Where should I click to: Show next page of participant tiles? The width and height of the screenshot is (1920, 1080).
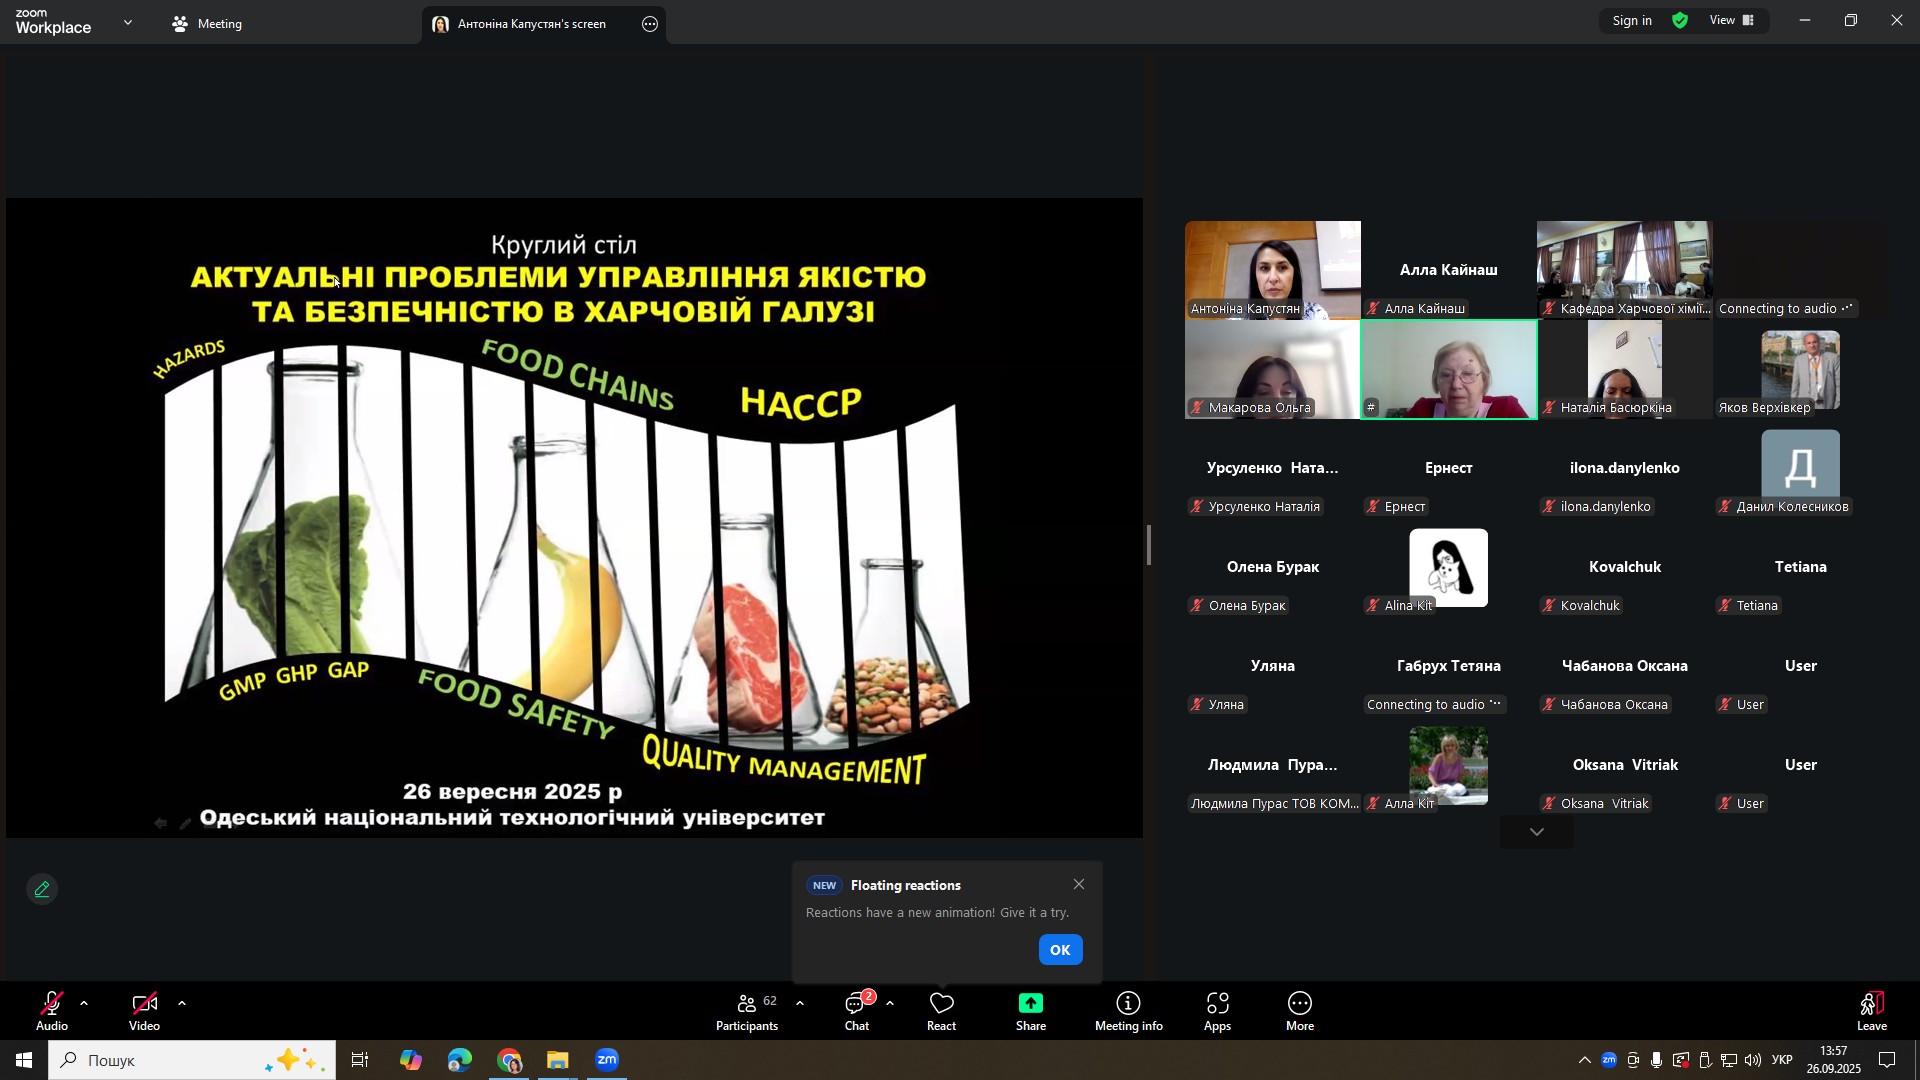1536,832
